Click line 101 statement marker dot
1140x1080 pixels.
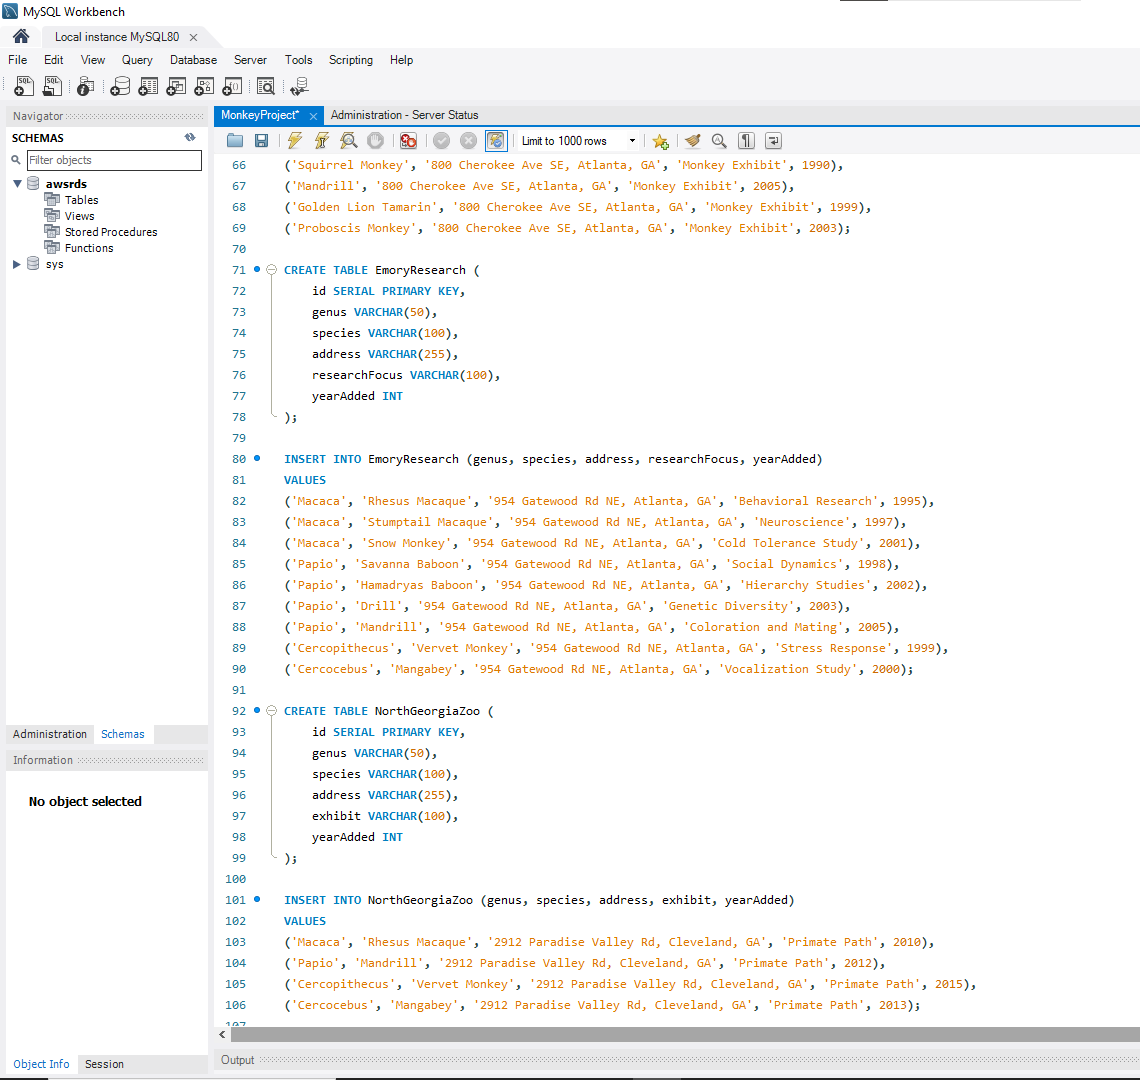[x=257, y=899]
